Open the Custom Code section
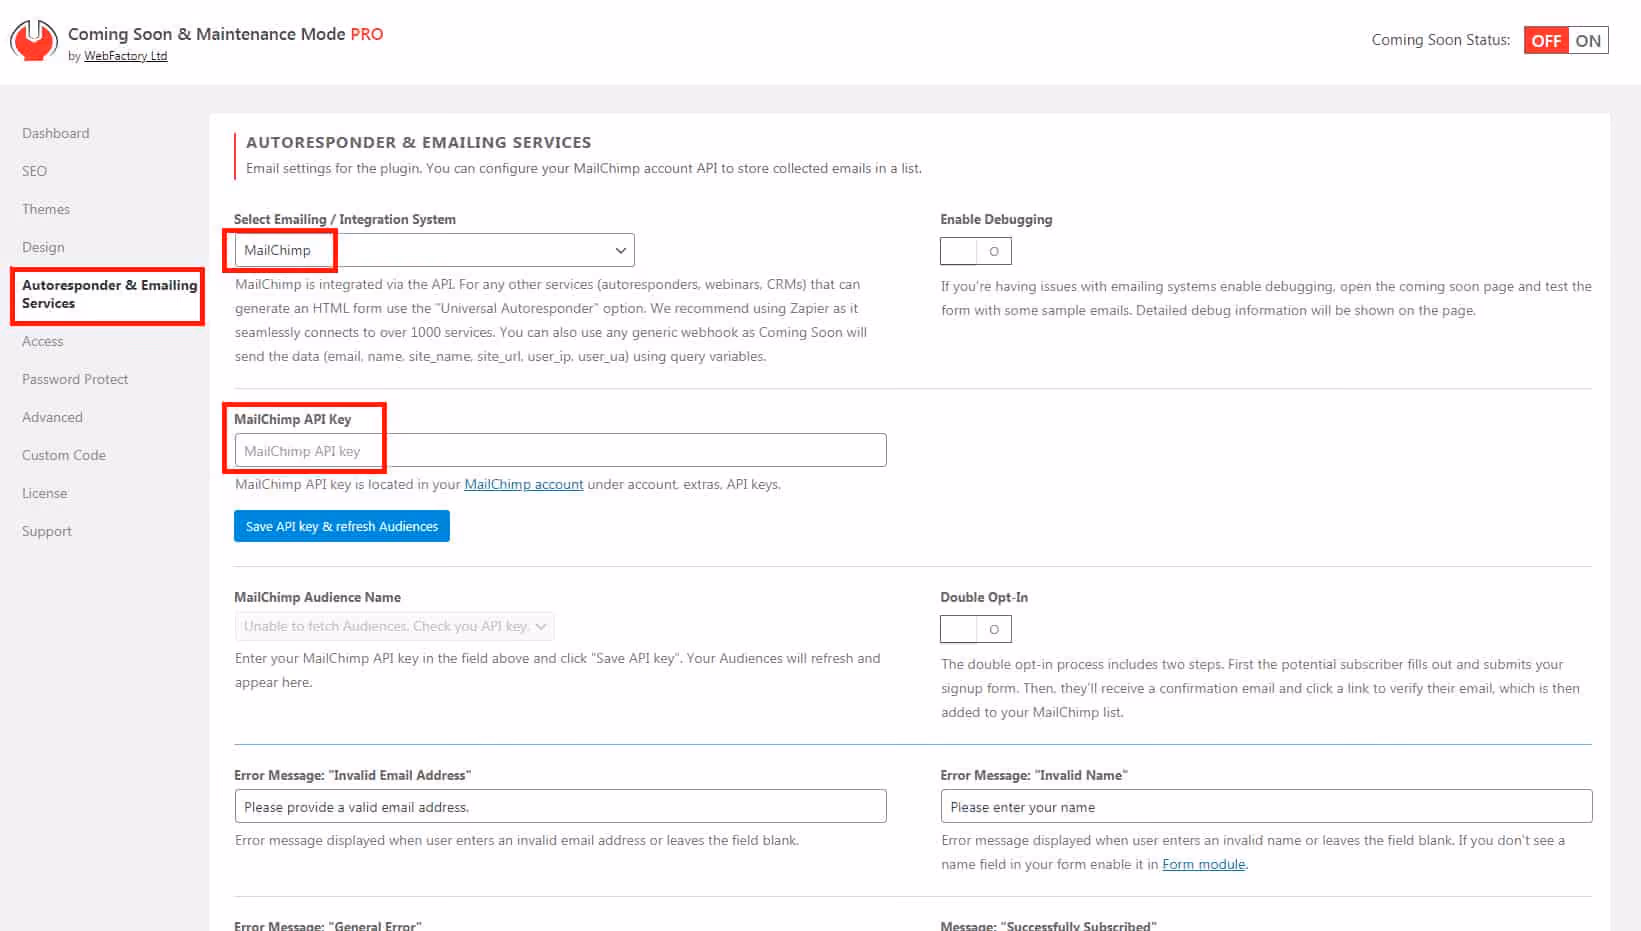Image resolution: width=1641 pixels, height=931 pixels. (64, 455)
